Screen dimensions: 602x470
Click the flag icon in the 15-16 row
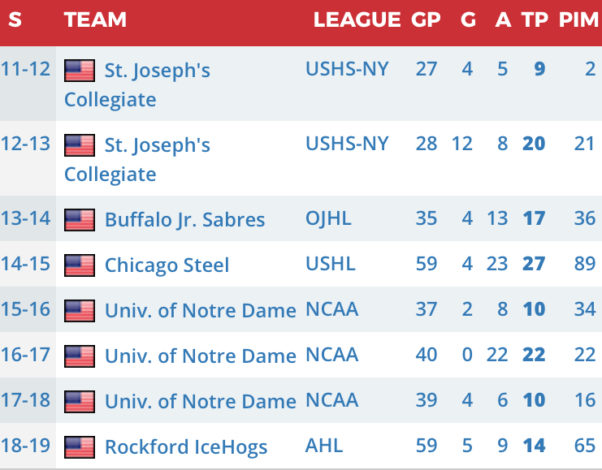79,311
